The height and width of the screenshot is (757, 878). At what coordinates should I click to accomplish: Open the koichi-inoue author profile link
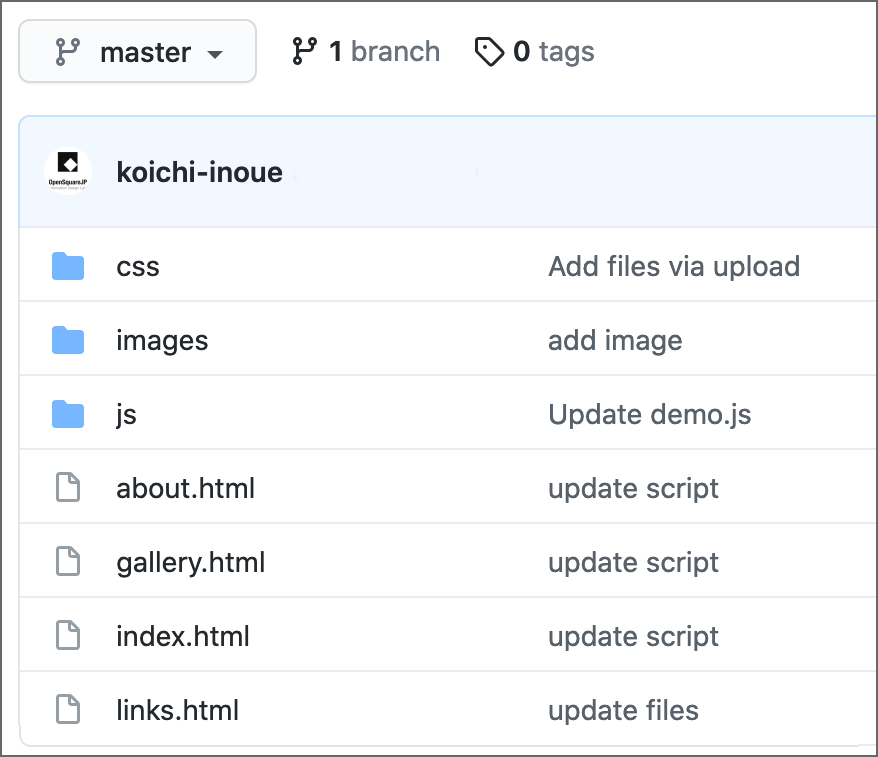pyautogui.click(x=199, y=172)
